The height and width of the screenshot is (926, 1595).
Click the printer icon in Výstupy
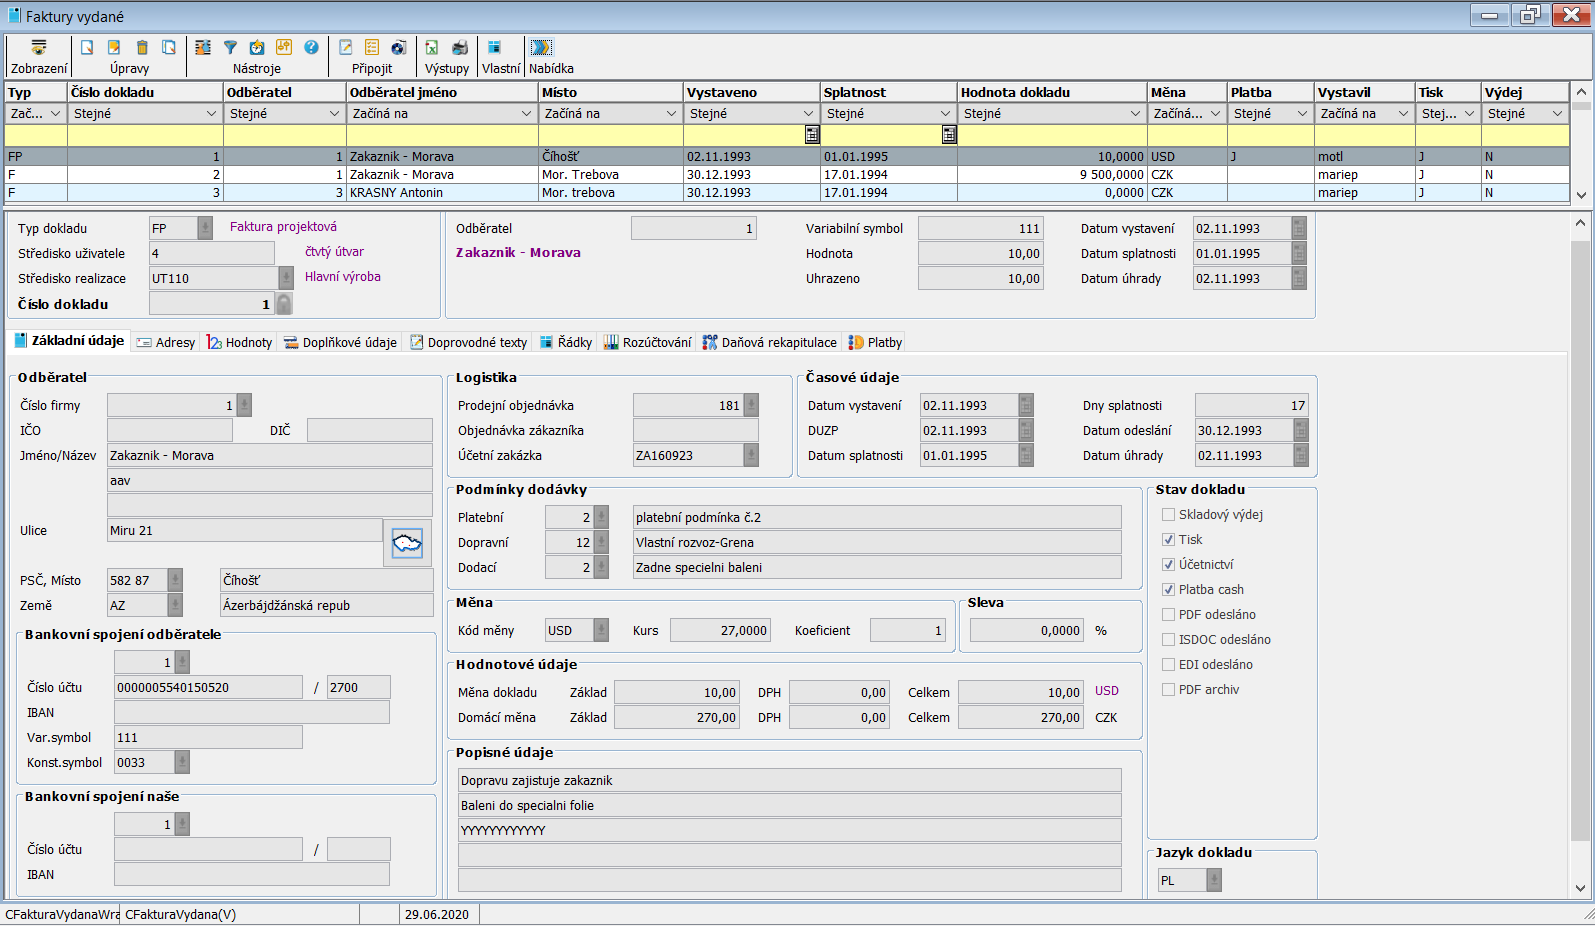pyautogui.click(x=460, y=48)
